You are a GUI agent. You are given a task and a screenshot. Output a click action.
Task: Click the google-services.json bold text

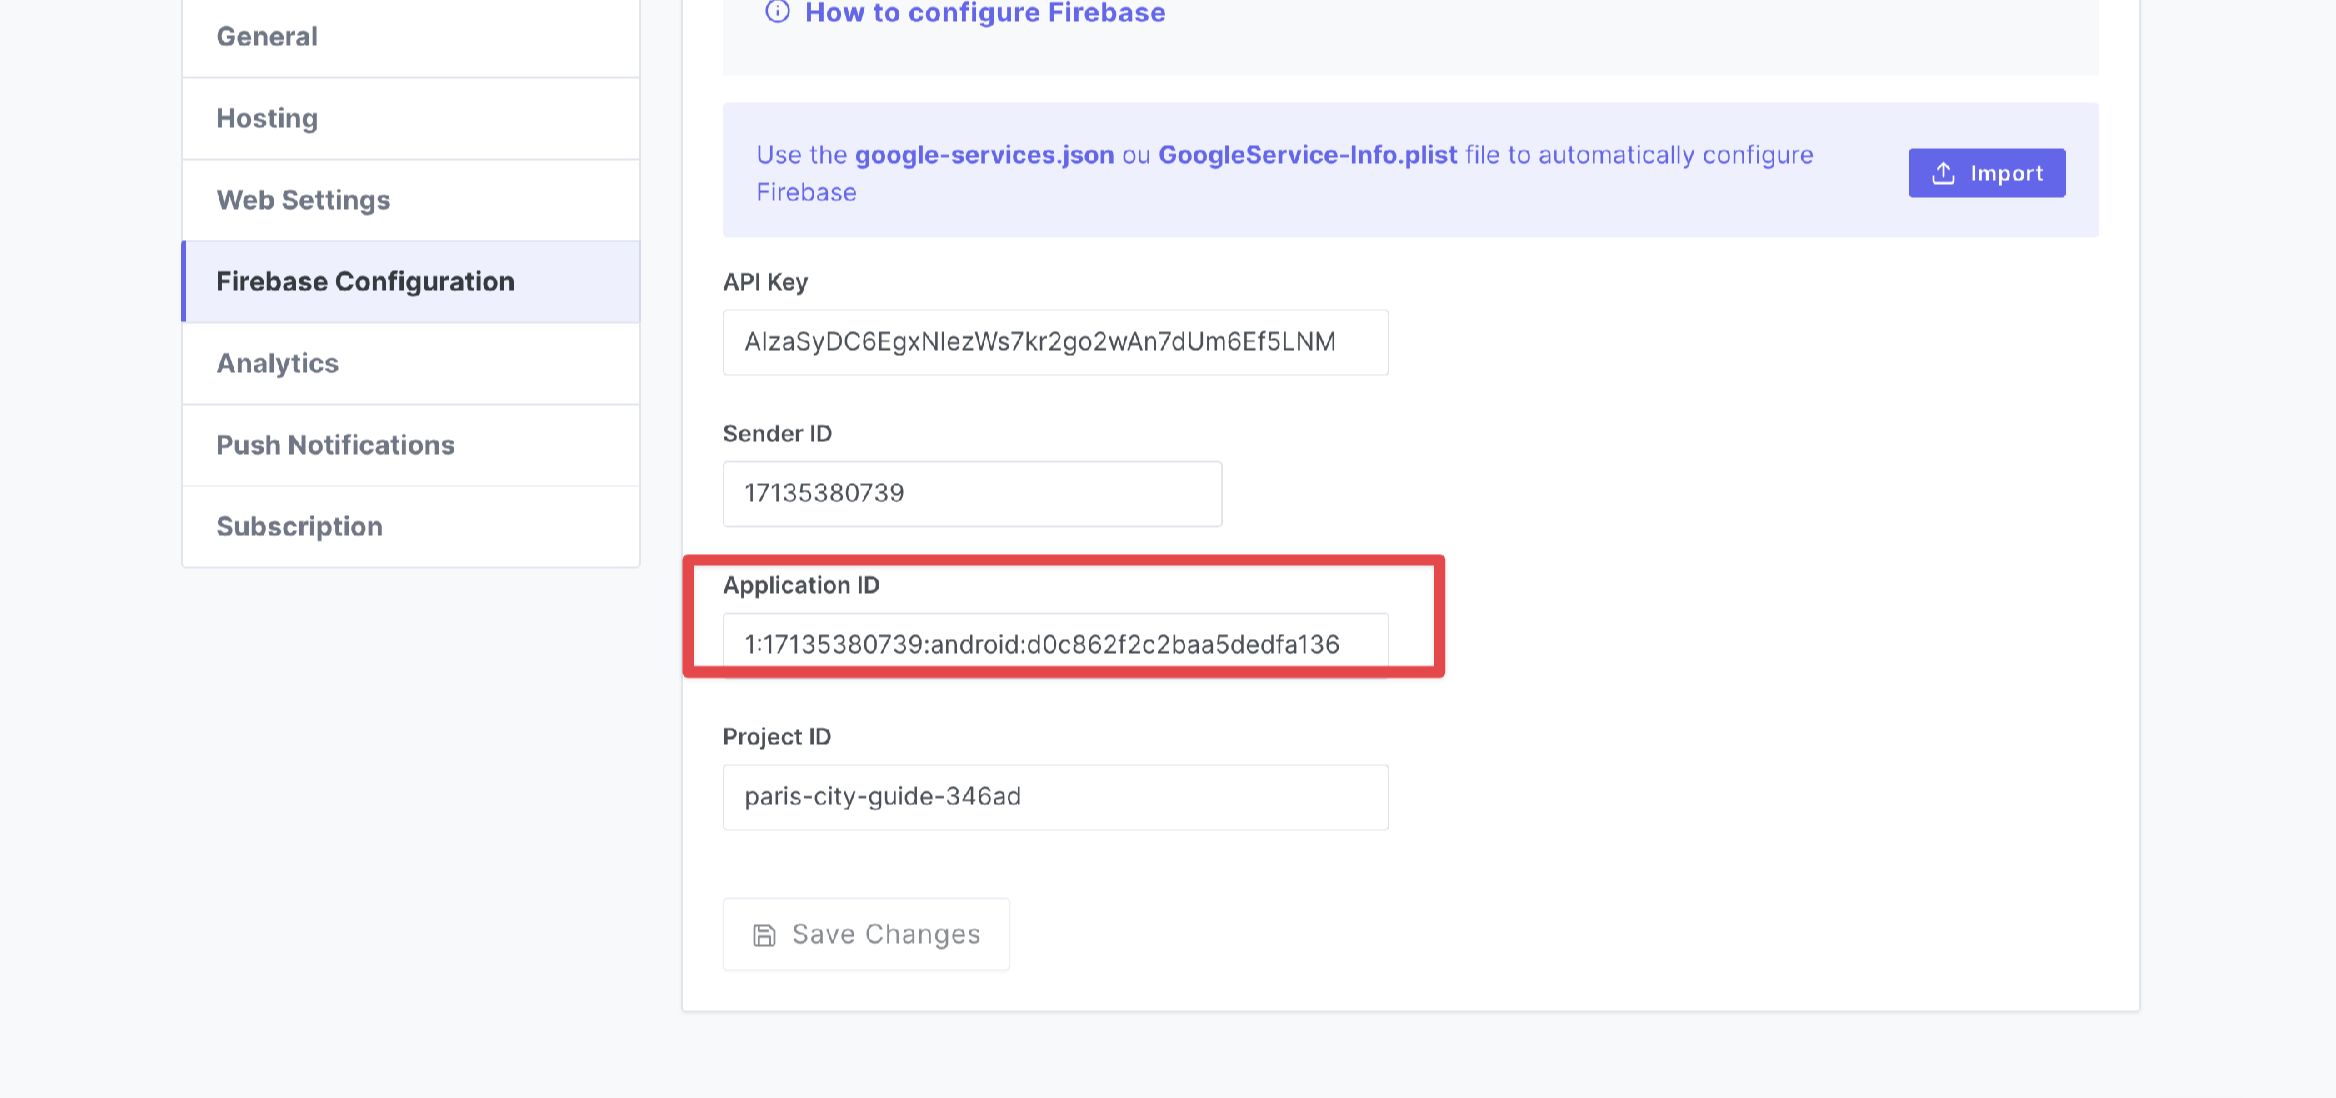pos(985,155)
